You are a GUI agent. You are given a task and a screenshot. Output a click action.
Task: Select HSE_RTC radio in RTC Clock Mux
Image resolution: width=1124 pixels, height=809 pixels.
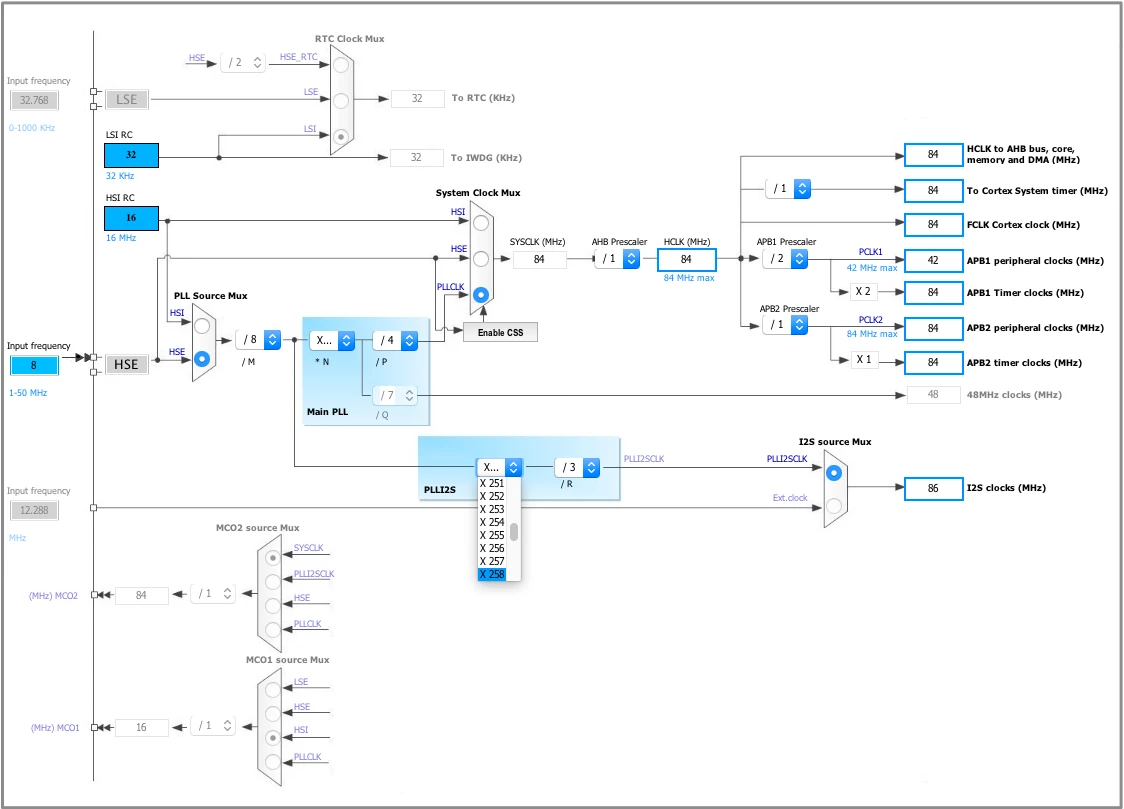(x=341, y=64)
